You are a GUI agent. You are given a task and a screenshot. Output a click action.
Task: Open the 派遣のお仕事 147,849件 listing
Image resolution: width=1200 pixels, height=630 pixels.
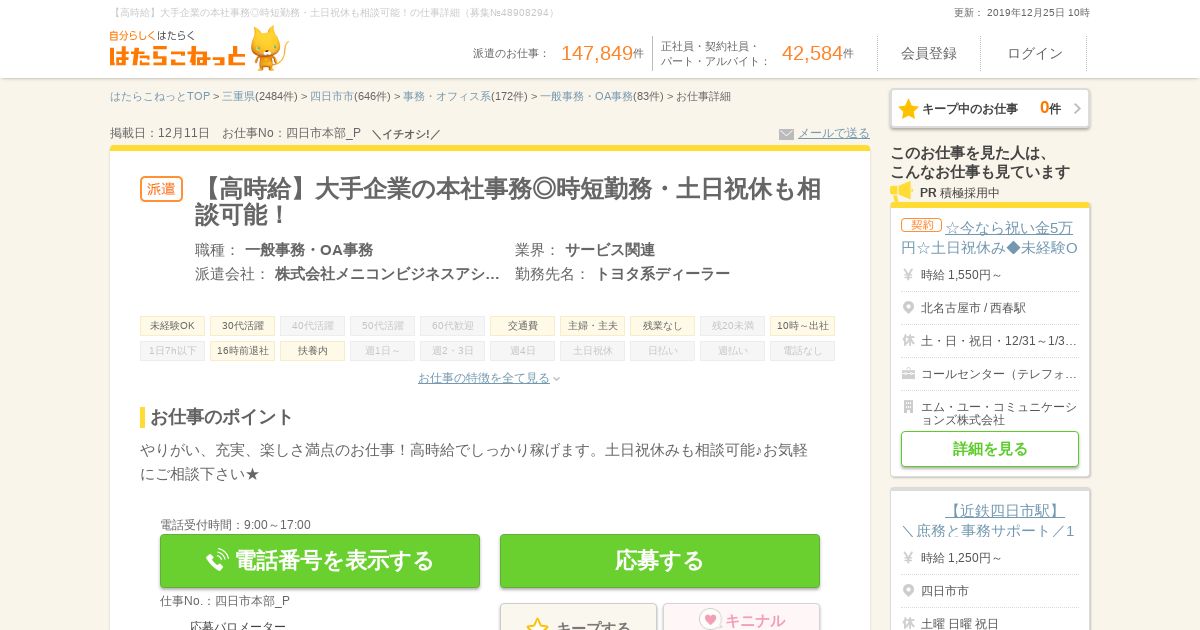coord(558,54)
